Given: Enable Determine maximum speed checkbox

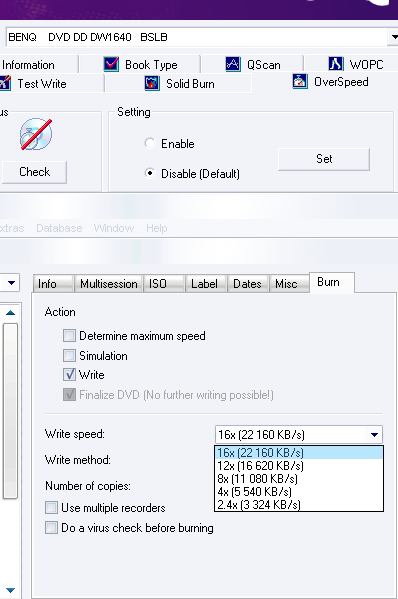Looking at the screenshot, I should point(69,336).
